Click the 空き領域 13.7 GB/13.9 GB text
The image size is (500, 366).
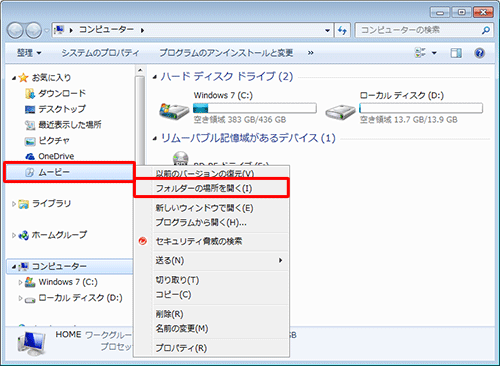tap(409, 120)
